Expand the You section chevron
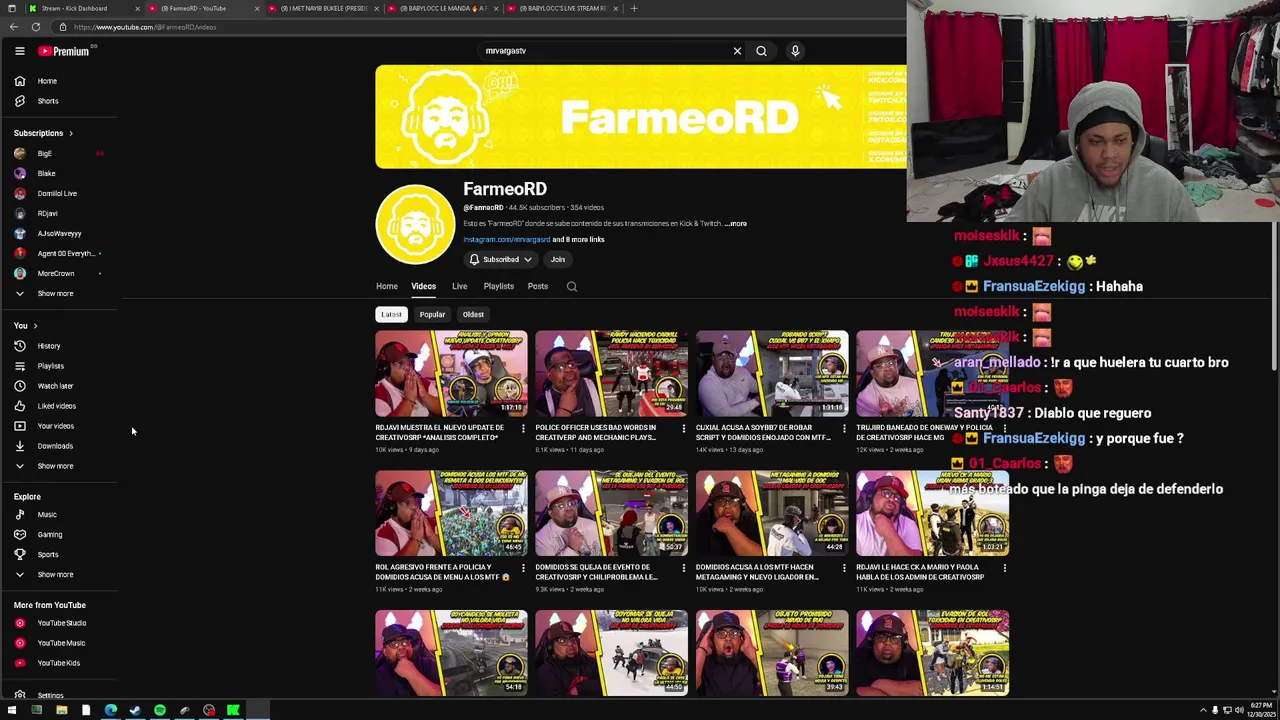 [35, 326]
